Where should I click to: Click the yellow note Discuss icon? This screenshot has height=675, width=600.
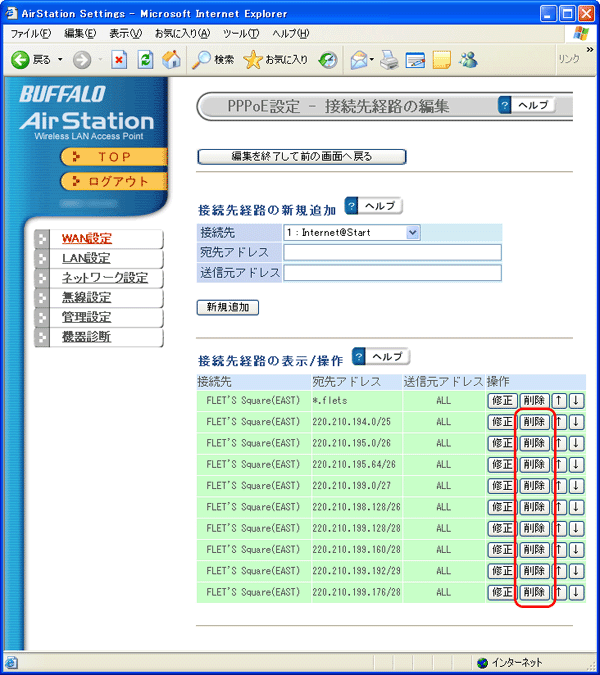(x=441, y=60)
